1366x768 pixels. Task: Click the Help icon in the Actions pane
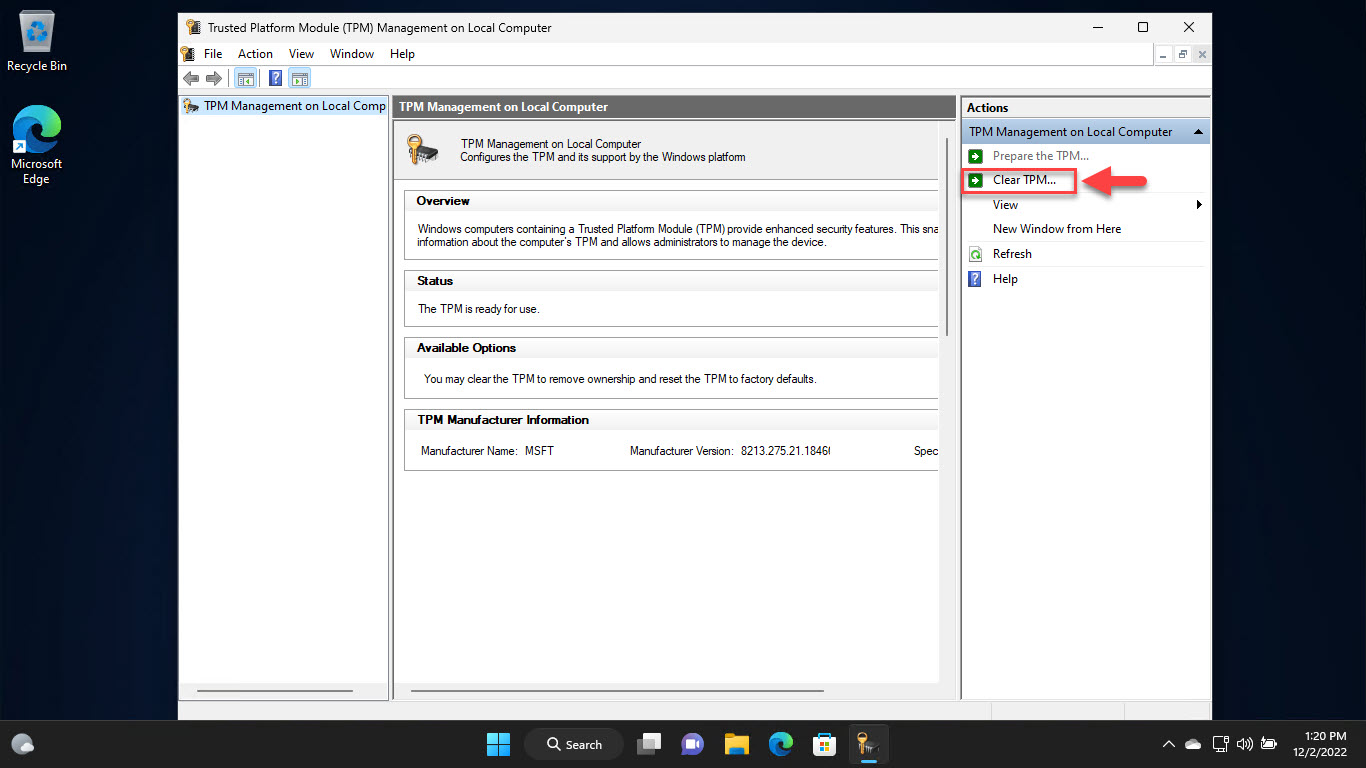[974, 278]
